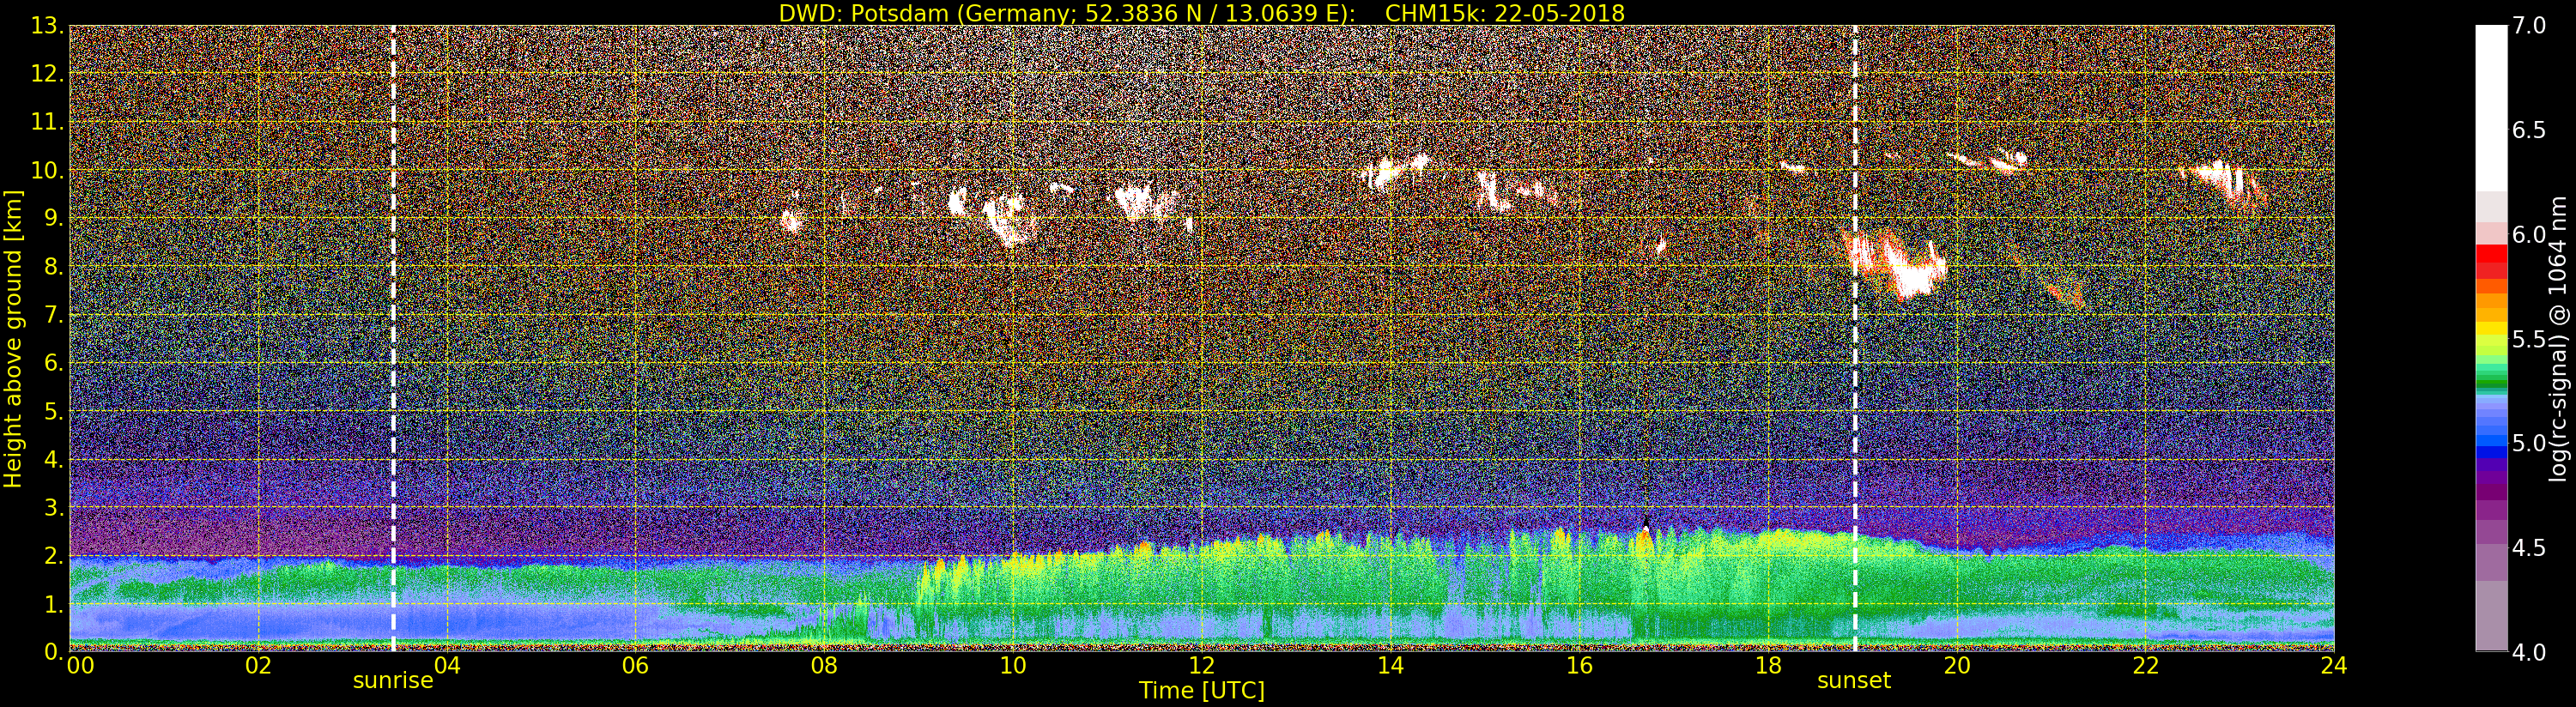The width and height of the screenshot is (2576, 707).
Task: Click height-axis tick label '1.'
Action: pyautogui.click(x=54, y=604)
